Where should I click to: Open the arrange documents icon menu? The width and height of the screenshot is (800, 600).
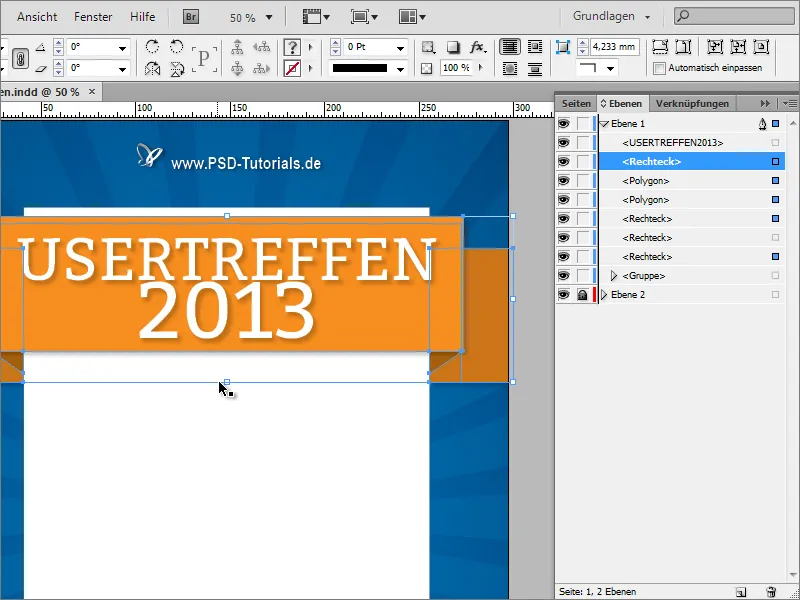click(x=412, y=17)
